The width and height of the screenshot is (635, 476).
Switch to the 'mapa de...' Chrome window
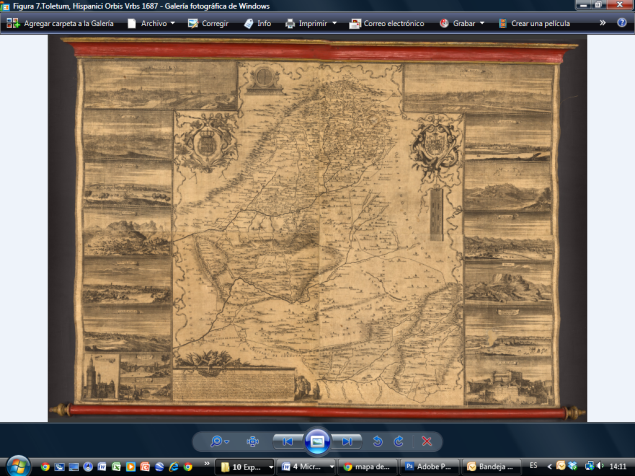click(x=368, y=467)
